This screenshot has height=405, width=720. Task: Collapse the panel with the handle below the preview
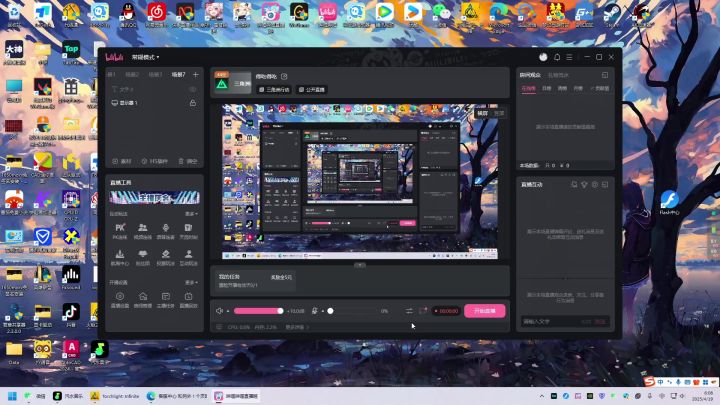tap(360, 265)
